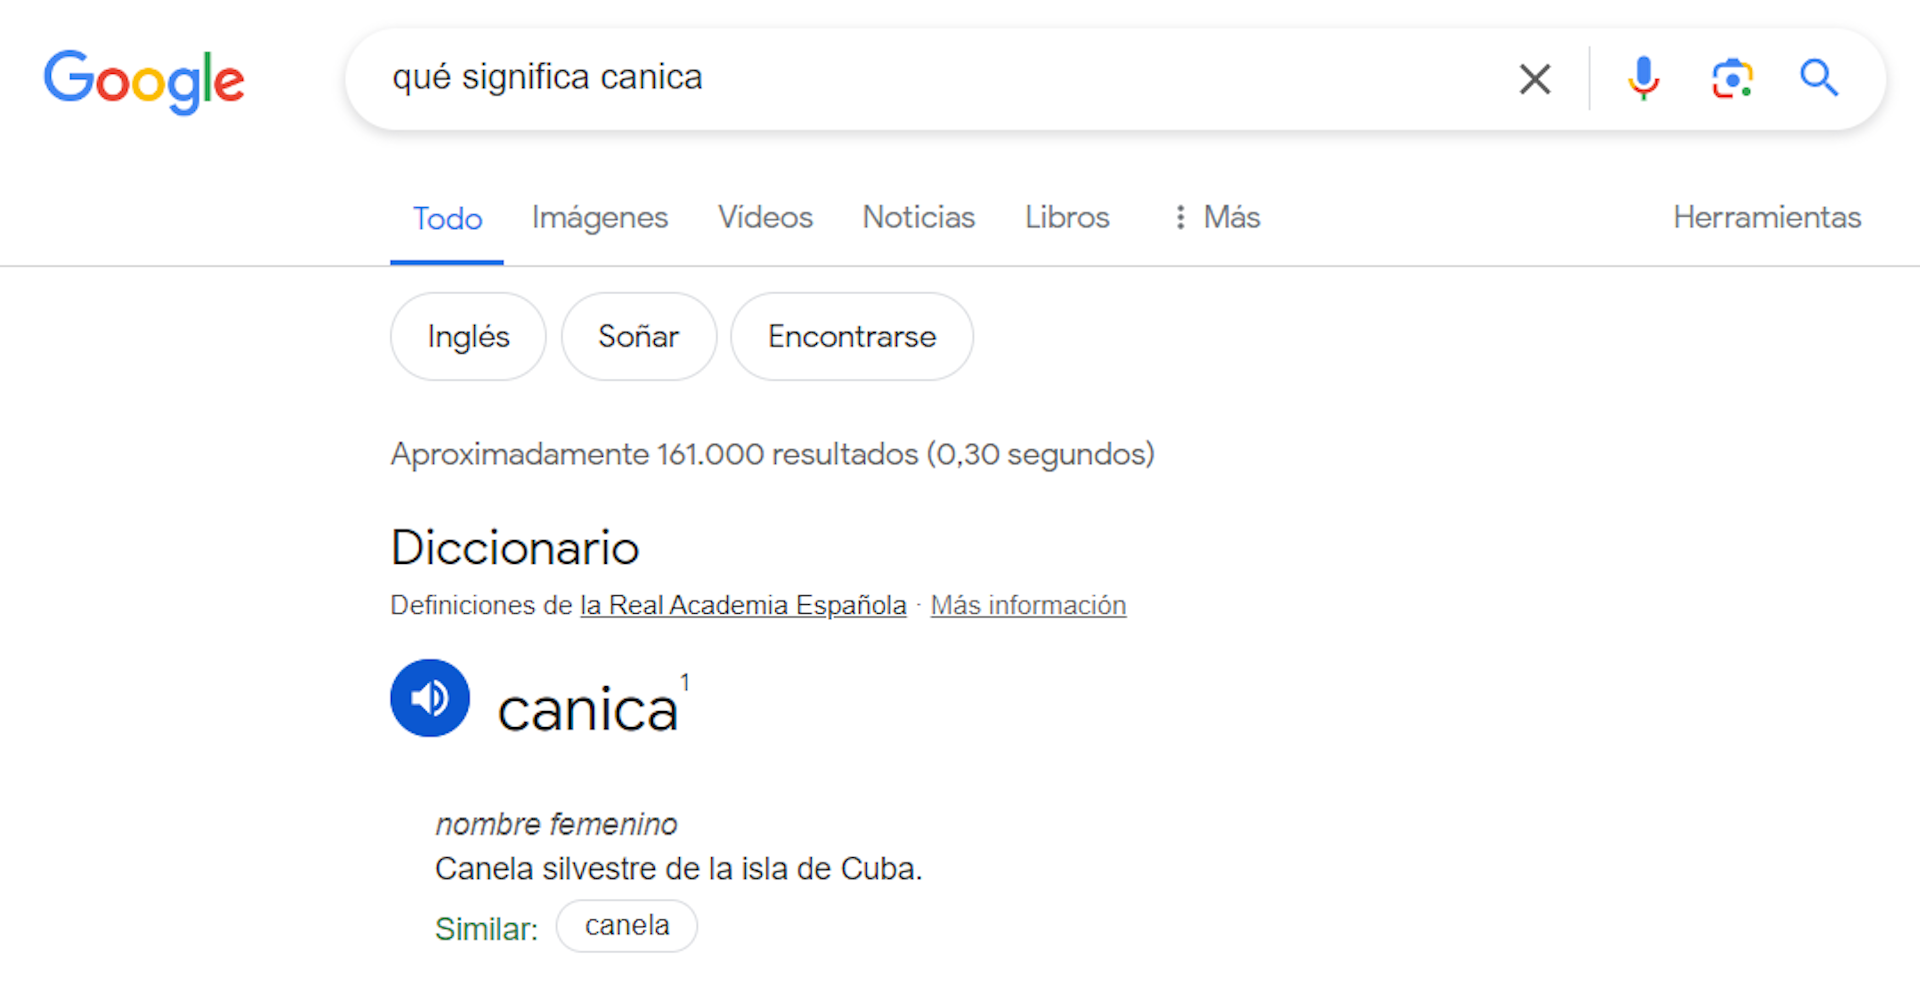Open la Real Academia Española link
This screenshot has height=983, width=1920.
tap(743, 605)
